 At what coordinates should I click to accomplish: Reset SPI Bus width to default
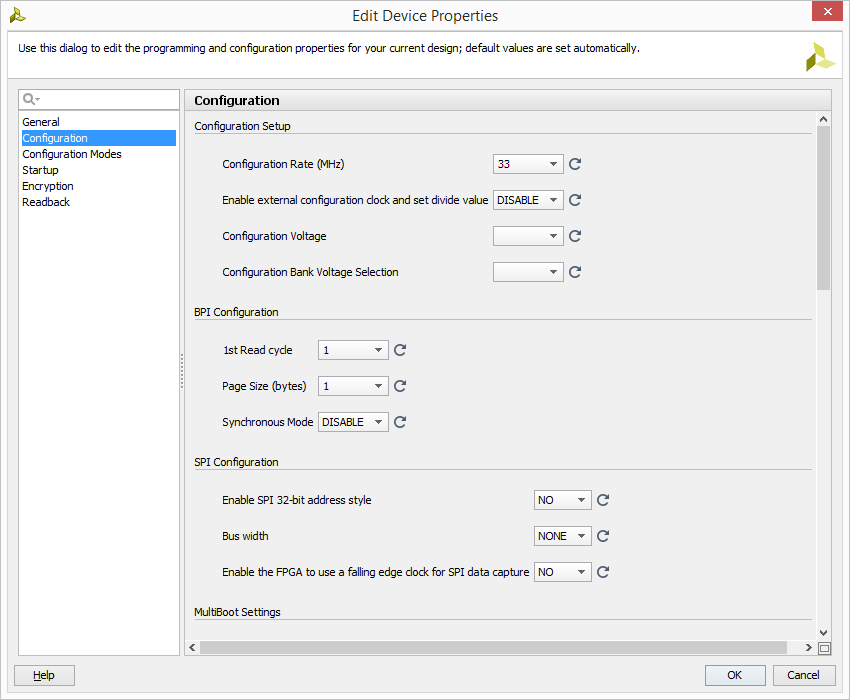pos(603,536)
